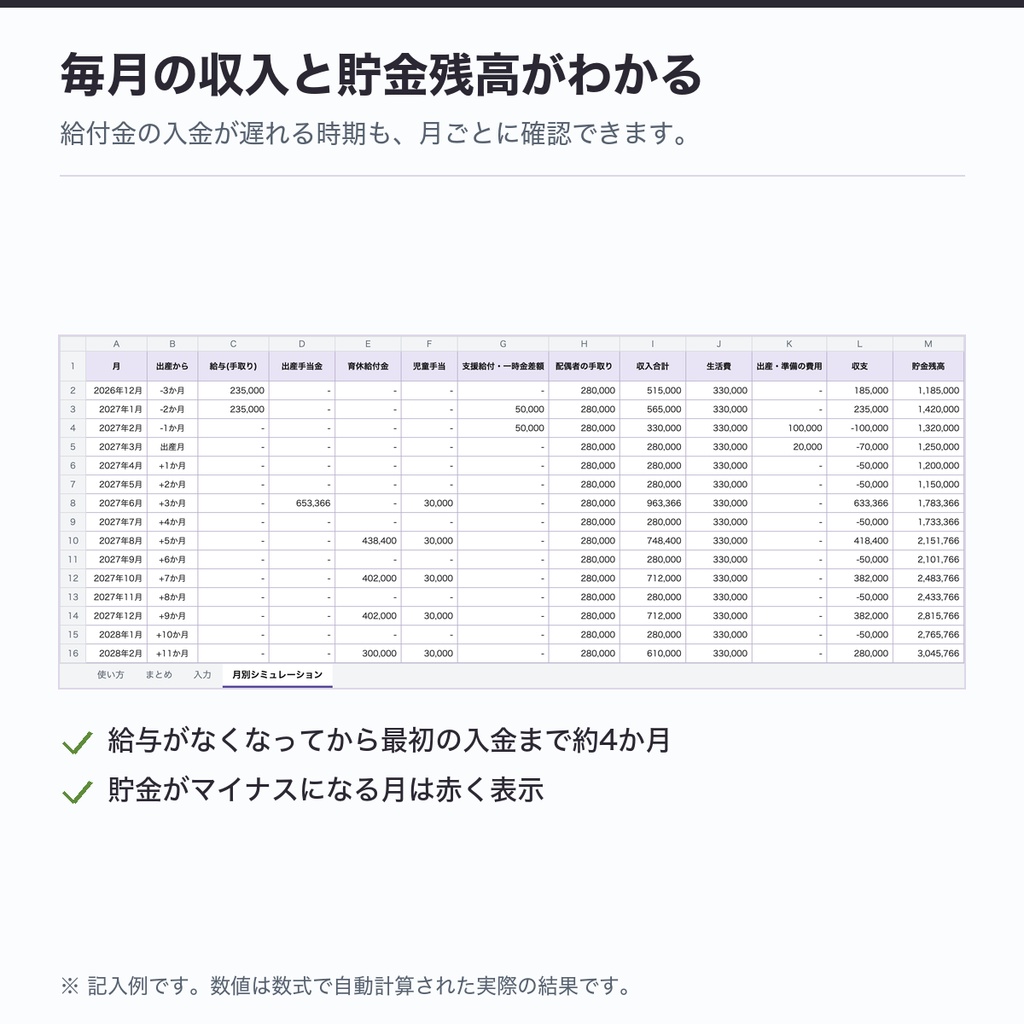Click the 月別シミュレーション sheet tab

(278, 675)
